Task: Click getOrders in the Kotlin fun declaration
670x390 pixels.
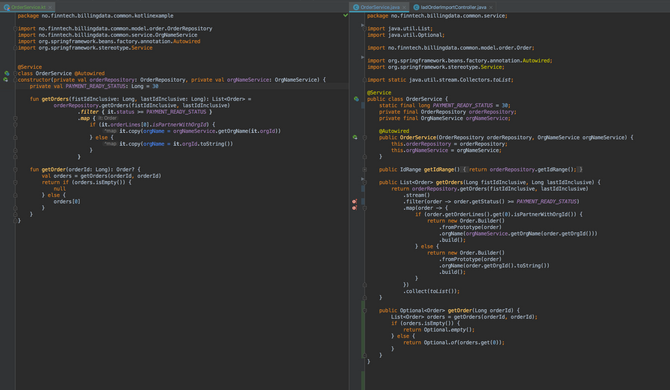Action: pyautogui.click(x=55, y=99)
